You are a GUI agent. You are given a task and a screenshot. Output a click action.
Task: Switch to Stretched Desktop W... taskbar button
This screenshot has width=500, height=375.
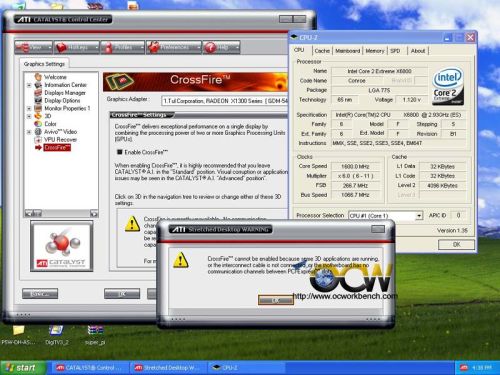click(x=168, y=368)
